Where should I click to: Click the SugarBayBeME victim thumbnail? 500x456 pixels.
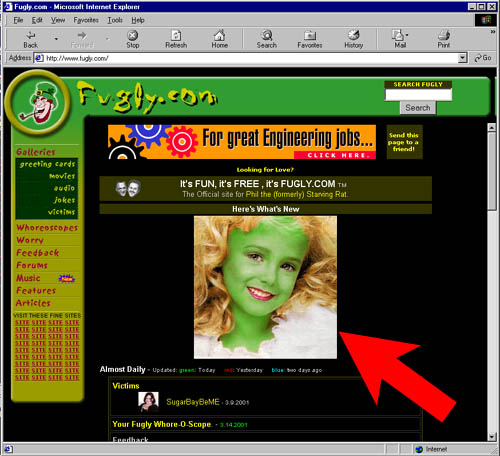point(148,402)
